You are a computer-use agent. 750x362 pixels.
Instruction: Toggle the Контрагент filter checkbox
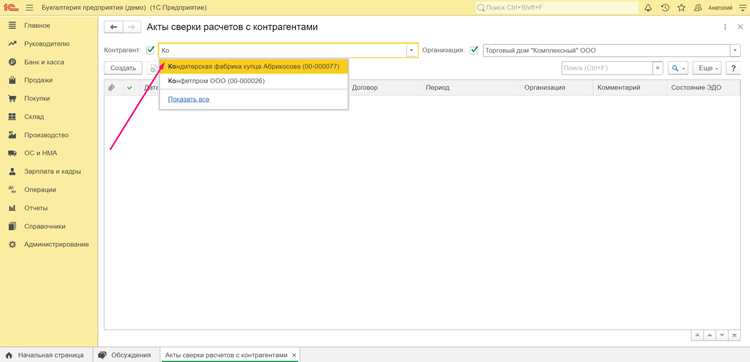point(151,50)
